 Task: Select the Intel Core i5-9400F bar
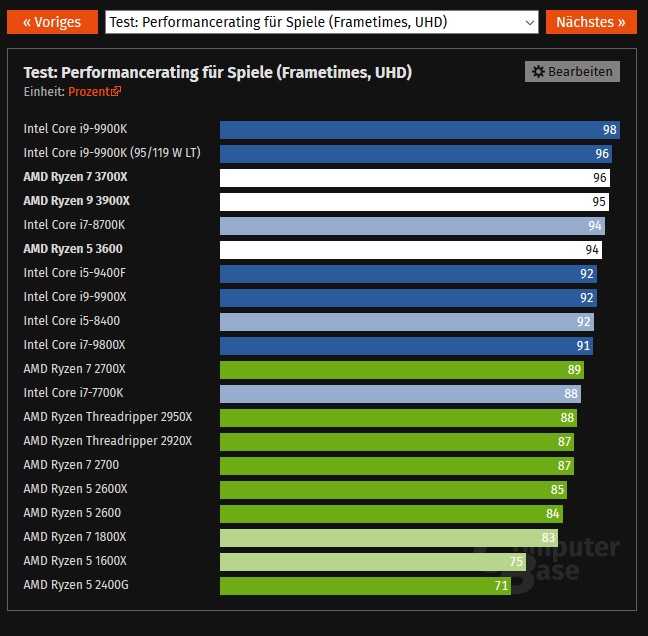point(408,274)
